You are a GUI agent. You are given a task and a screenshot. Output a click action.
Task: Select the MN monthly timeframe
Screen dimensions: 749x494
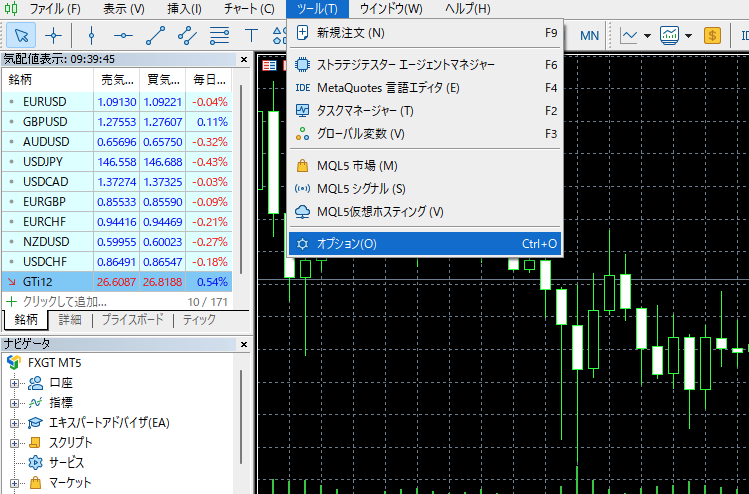coord(590,36)
